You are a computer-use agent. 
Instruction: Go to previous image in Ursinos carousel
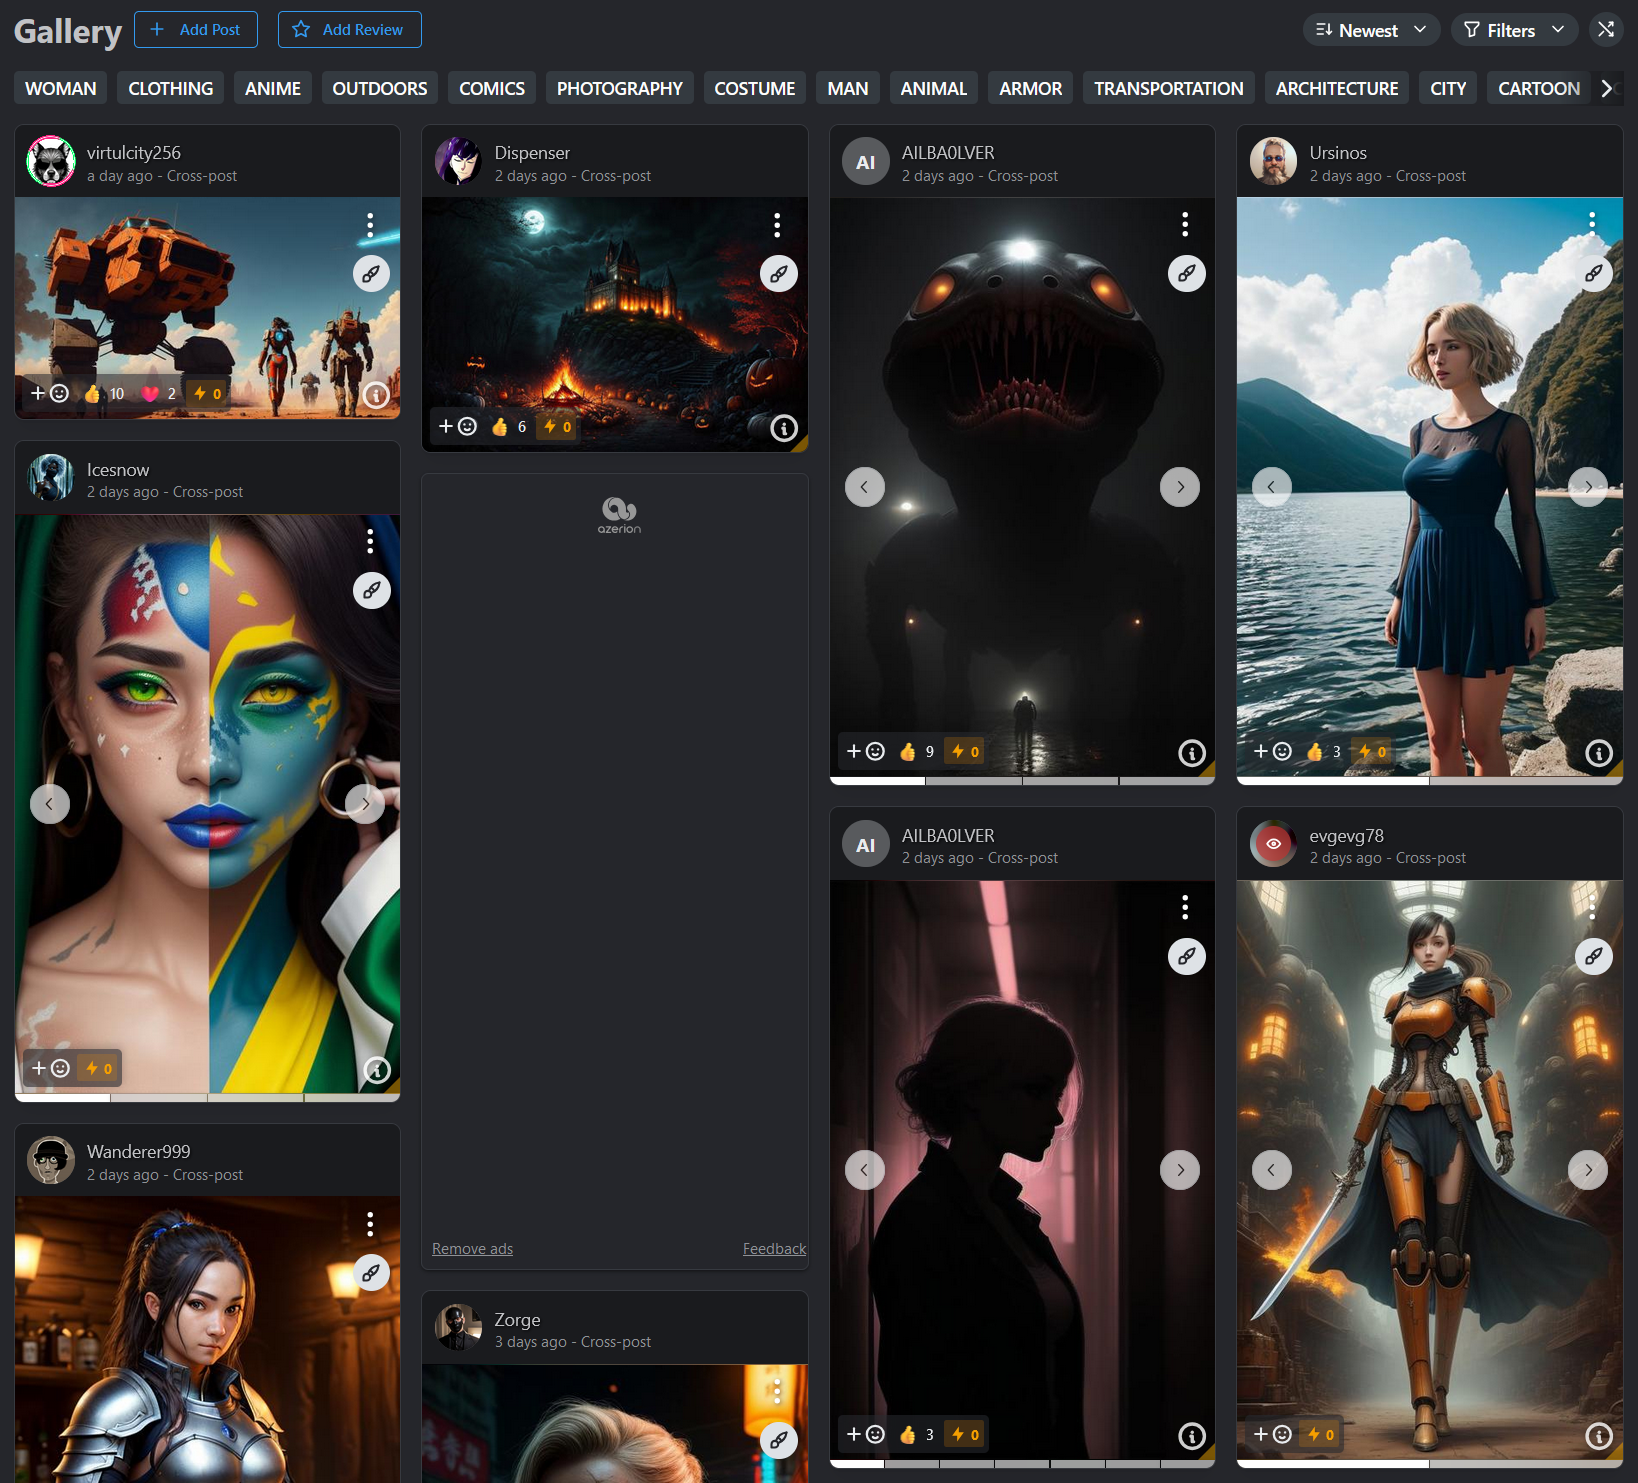(1272, 487)
